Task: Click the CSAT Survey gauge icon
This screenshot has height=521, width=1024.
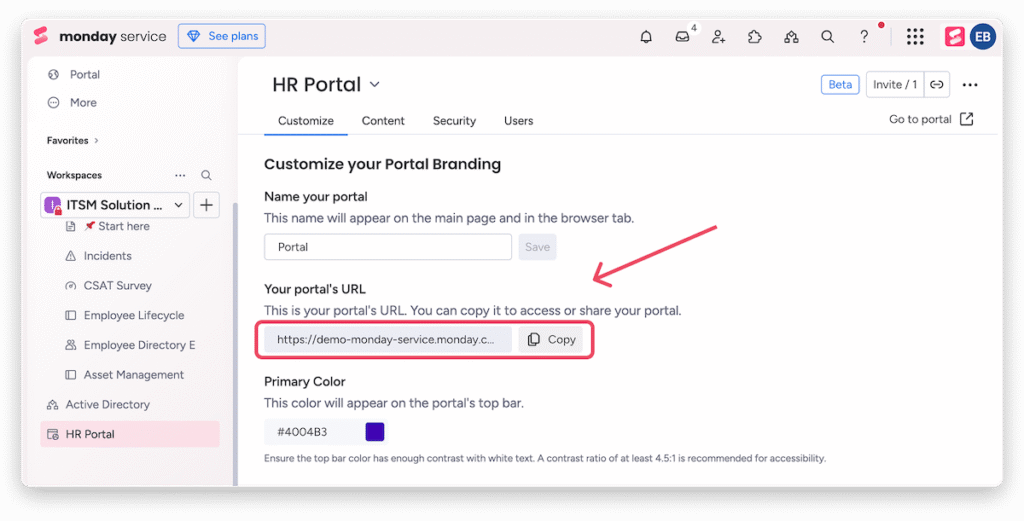Action: (71, 286)
